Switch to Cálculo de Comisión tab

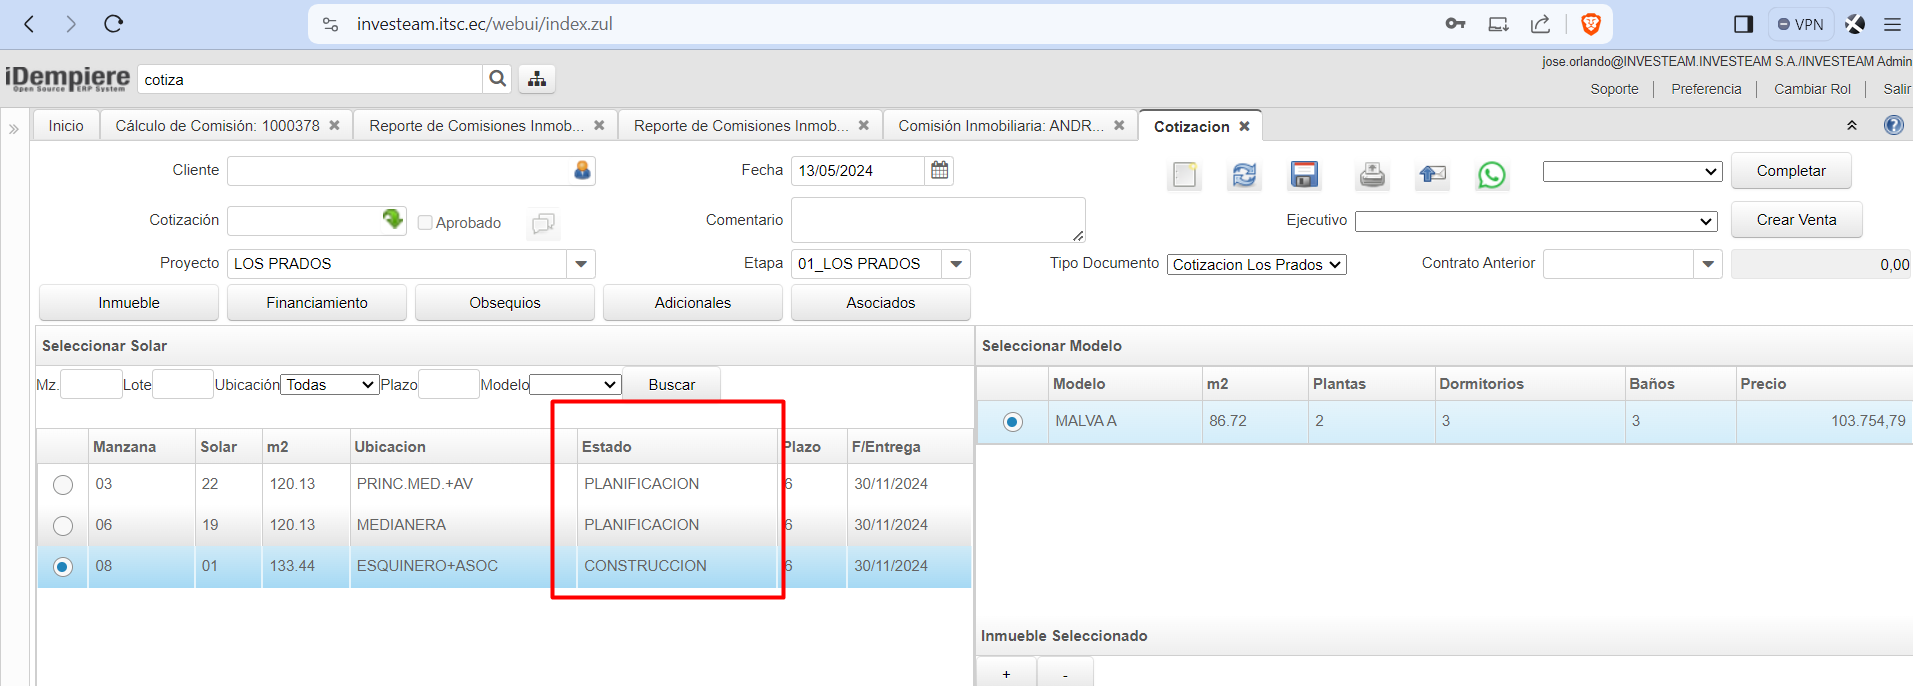[x=217, y=126]
